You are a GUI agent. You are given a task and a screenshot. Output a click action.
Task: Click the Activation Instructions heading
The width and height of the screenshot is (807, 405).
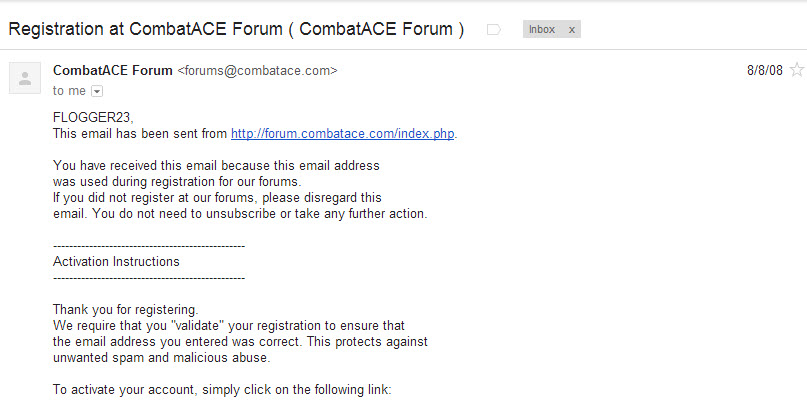click(116, 261)
